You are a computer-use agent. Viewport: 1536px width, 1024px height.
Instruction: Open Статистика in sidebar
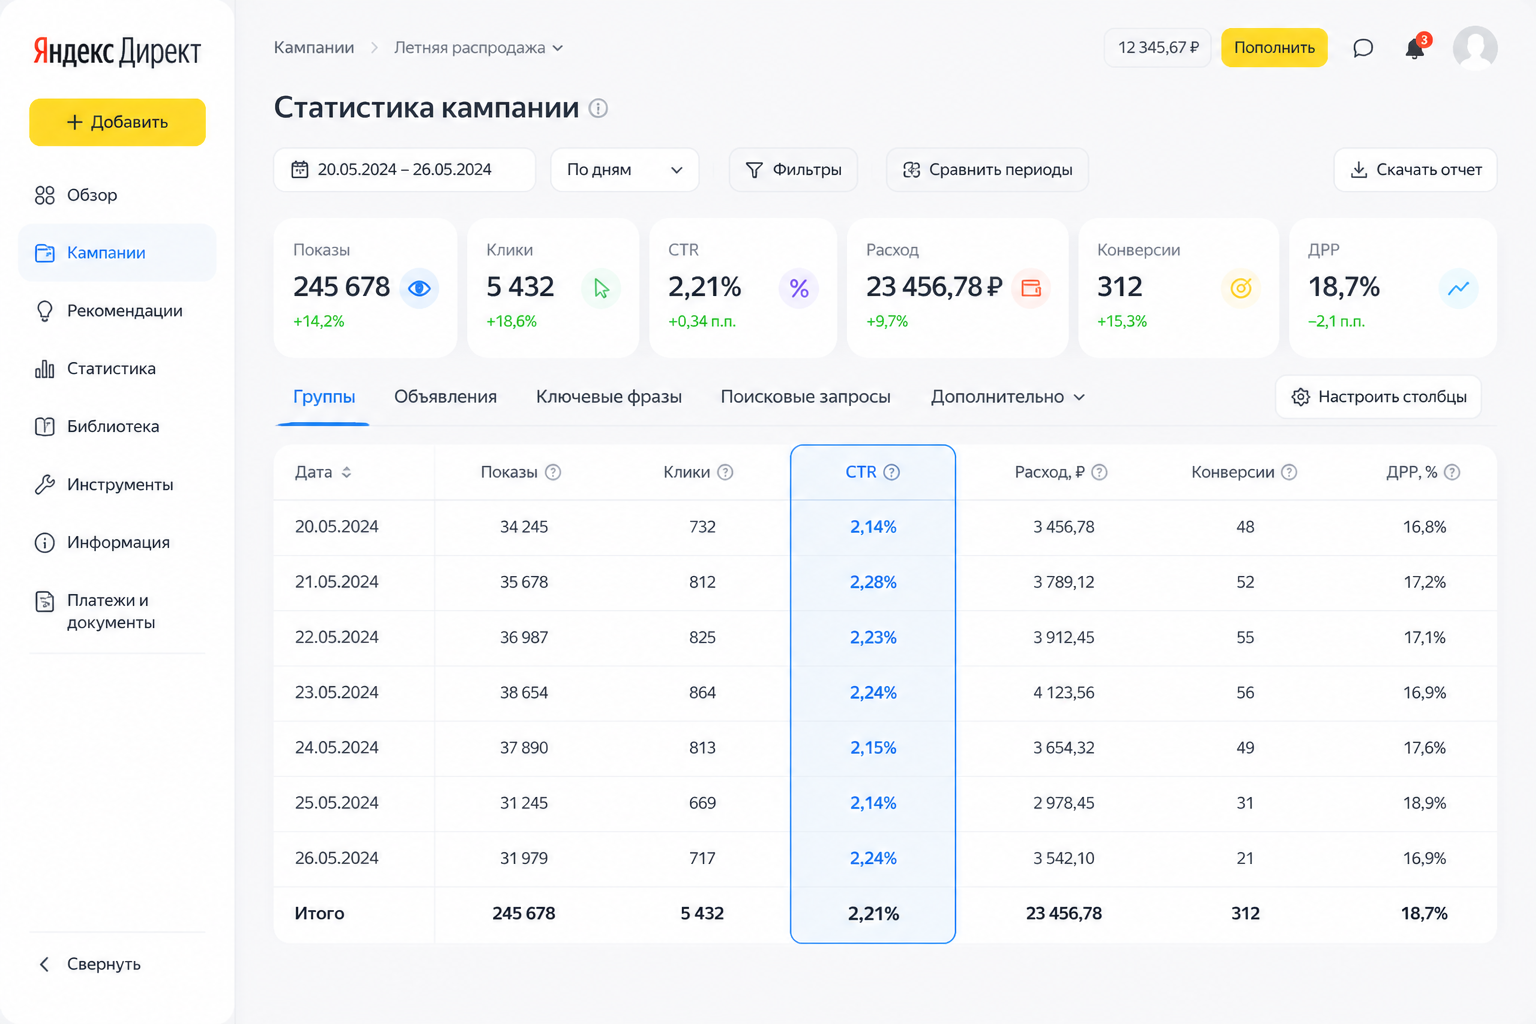117,369
